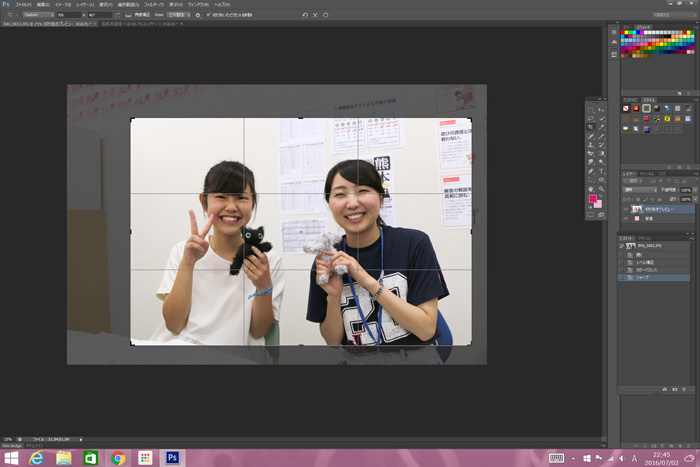This screenshot has height=467, width=700.
Task: Open the crop aspect ratio preset dropdown
Action: click(x=38, y=16)
